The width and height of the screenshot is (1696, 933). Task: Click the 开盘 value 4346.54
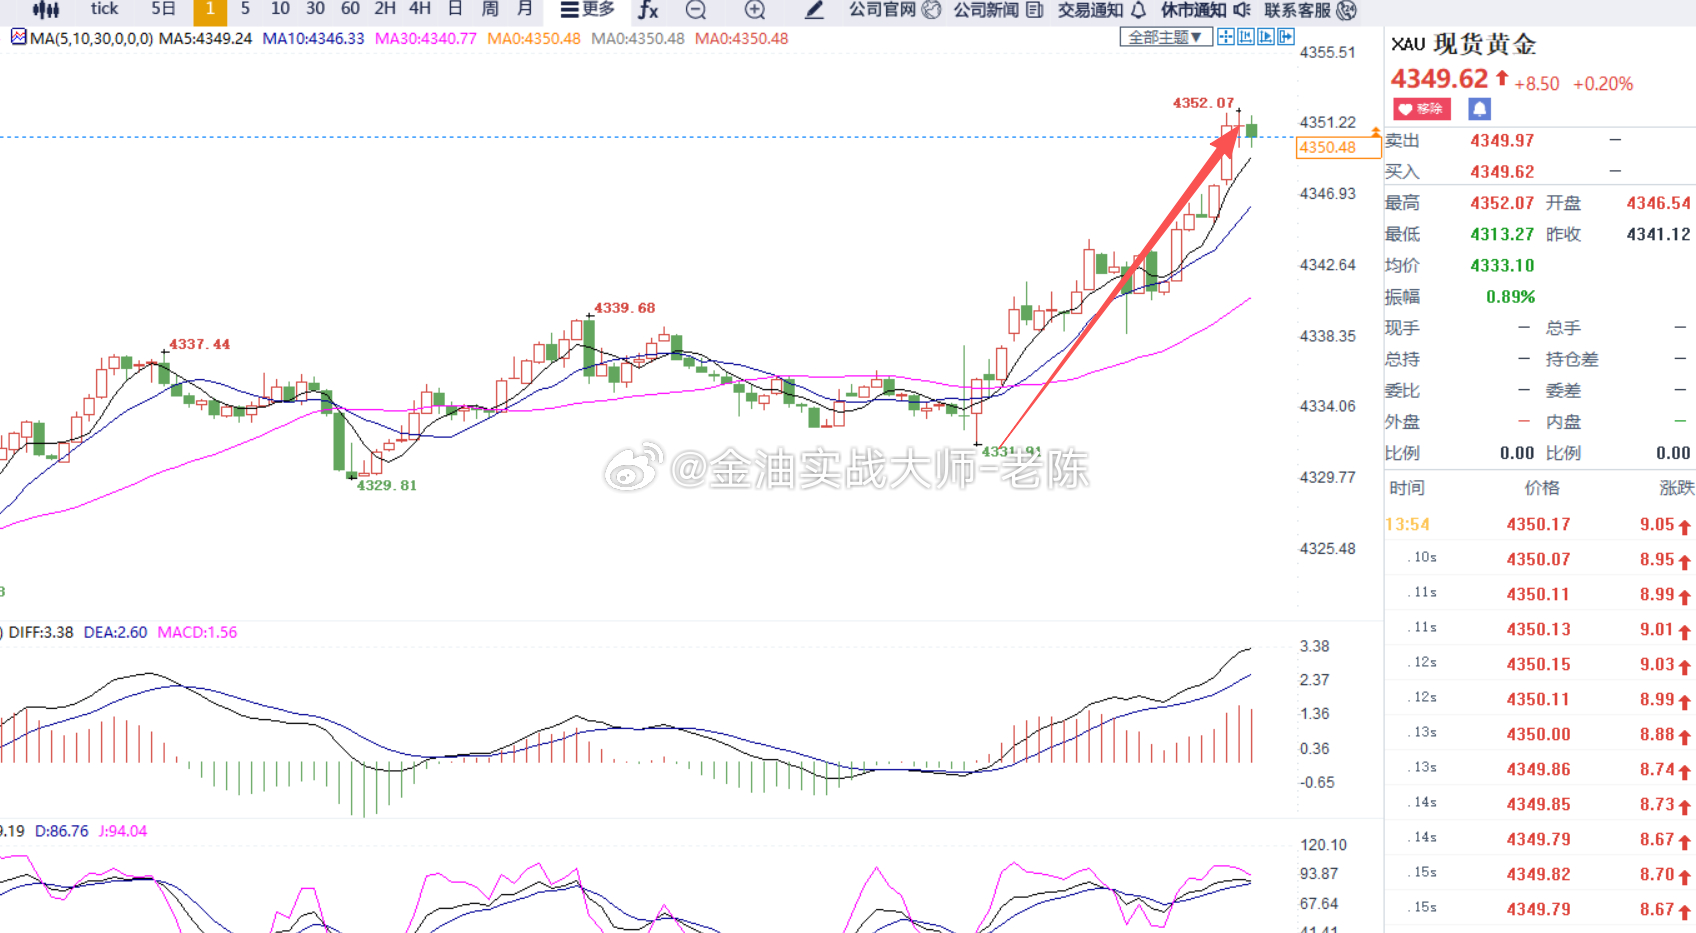coord(1658,203)
